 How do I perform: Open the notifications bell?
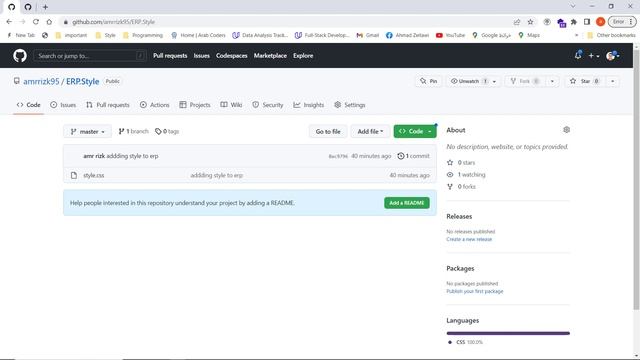click(x=578, y=55)
